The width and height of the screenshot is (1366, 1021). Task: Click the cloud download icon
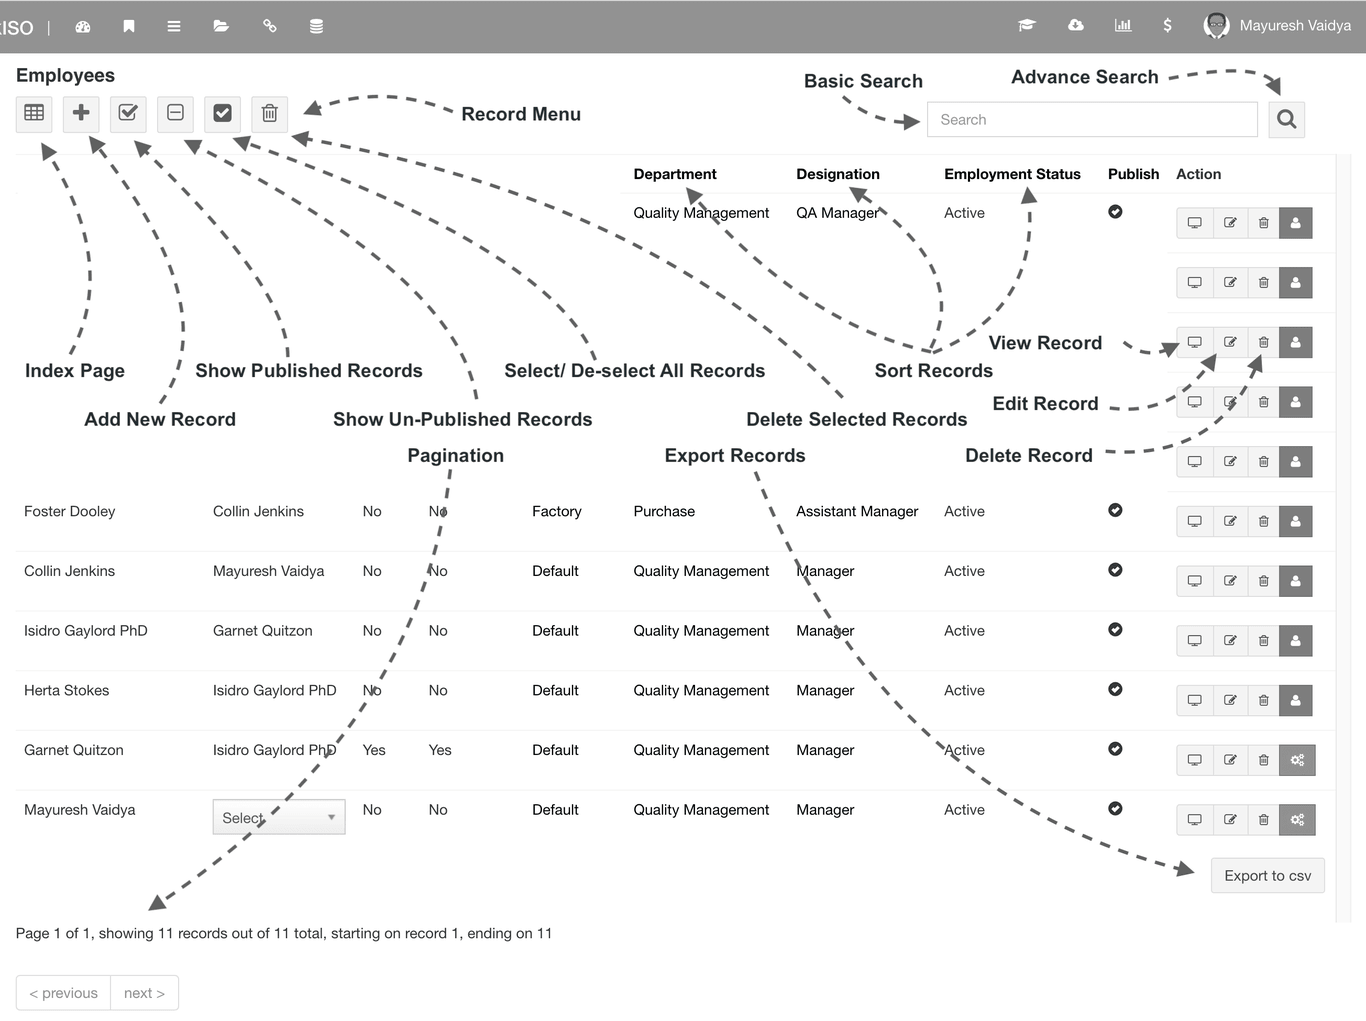1076,25
